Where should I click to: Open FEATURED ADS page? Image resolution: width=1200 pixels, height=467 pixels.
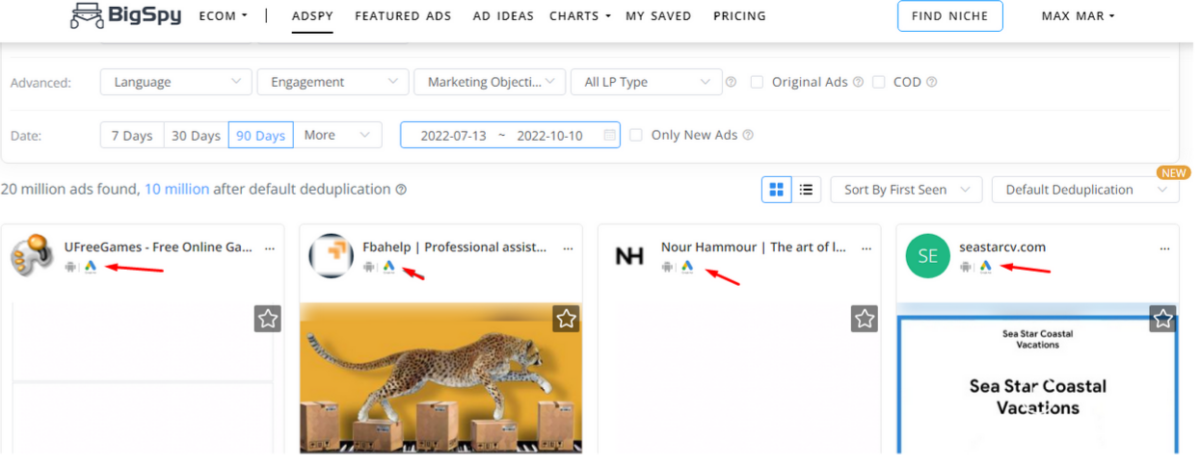(x=403, y=16)
